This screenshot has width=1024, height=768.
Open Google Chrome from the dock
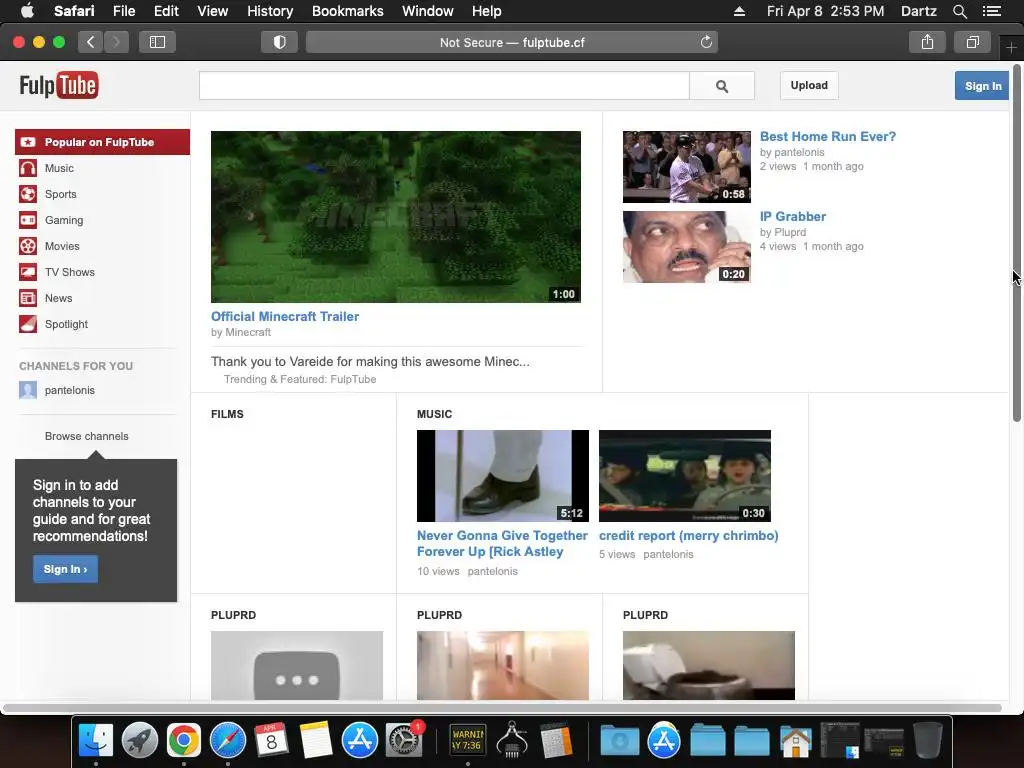click(x=184, y=740)
